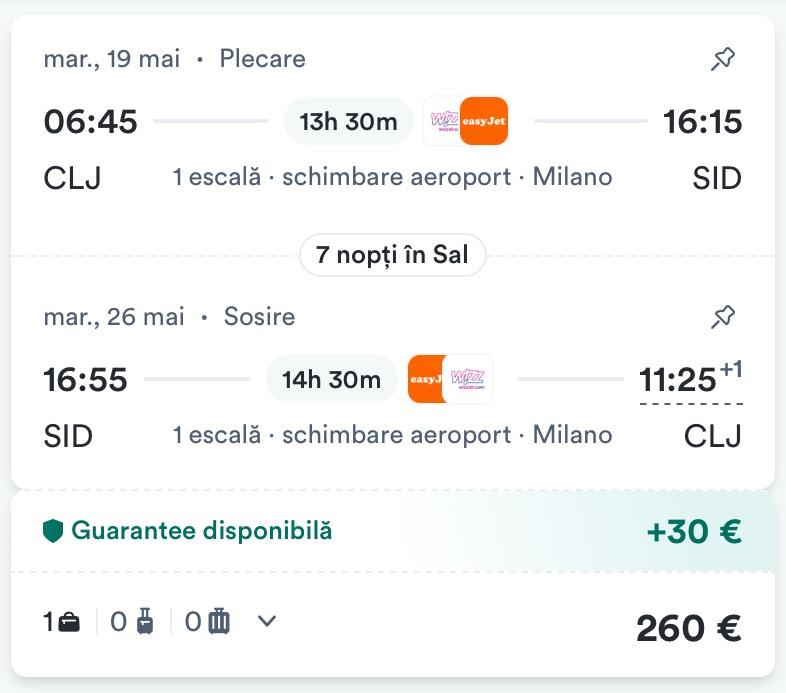Image resolution: width=786 pixels, height=693 pixels.
Task: Expand the baggage details chevron
Action: 266,621
